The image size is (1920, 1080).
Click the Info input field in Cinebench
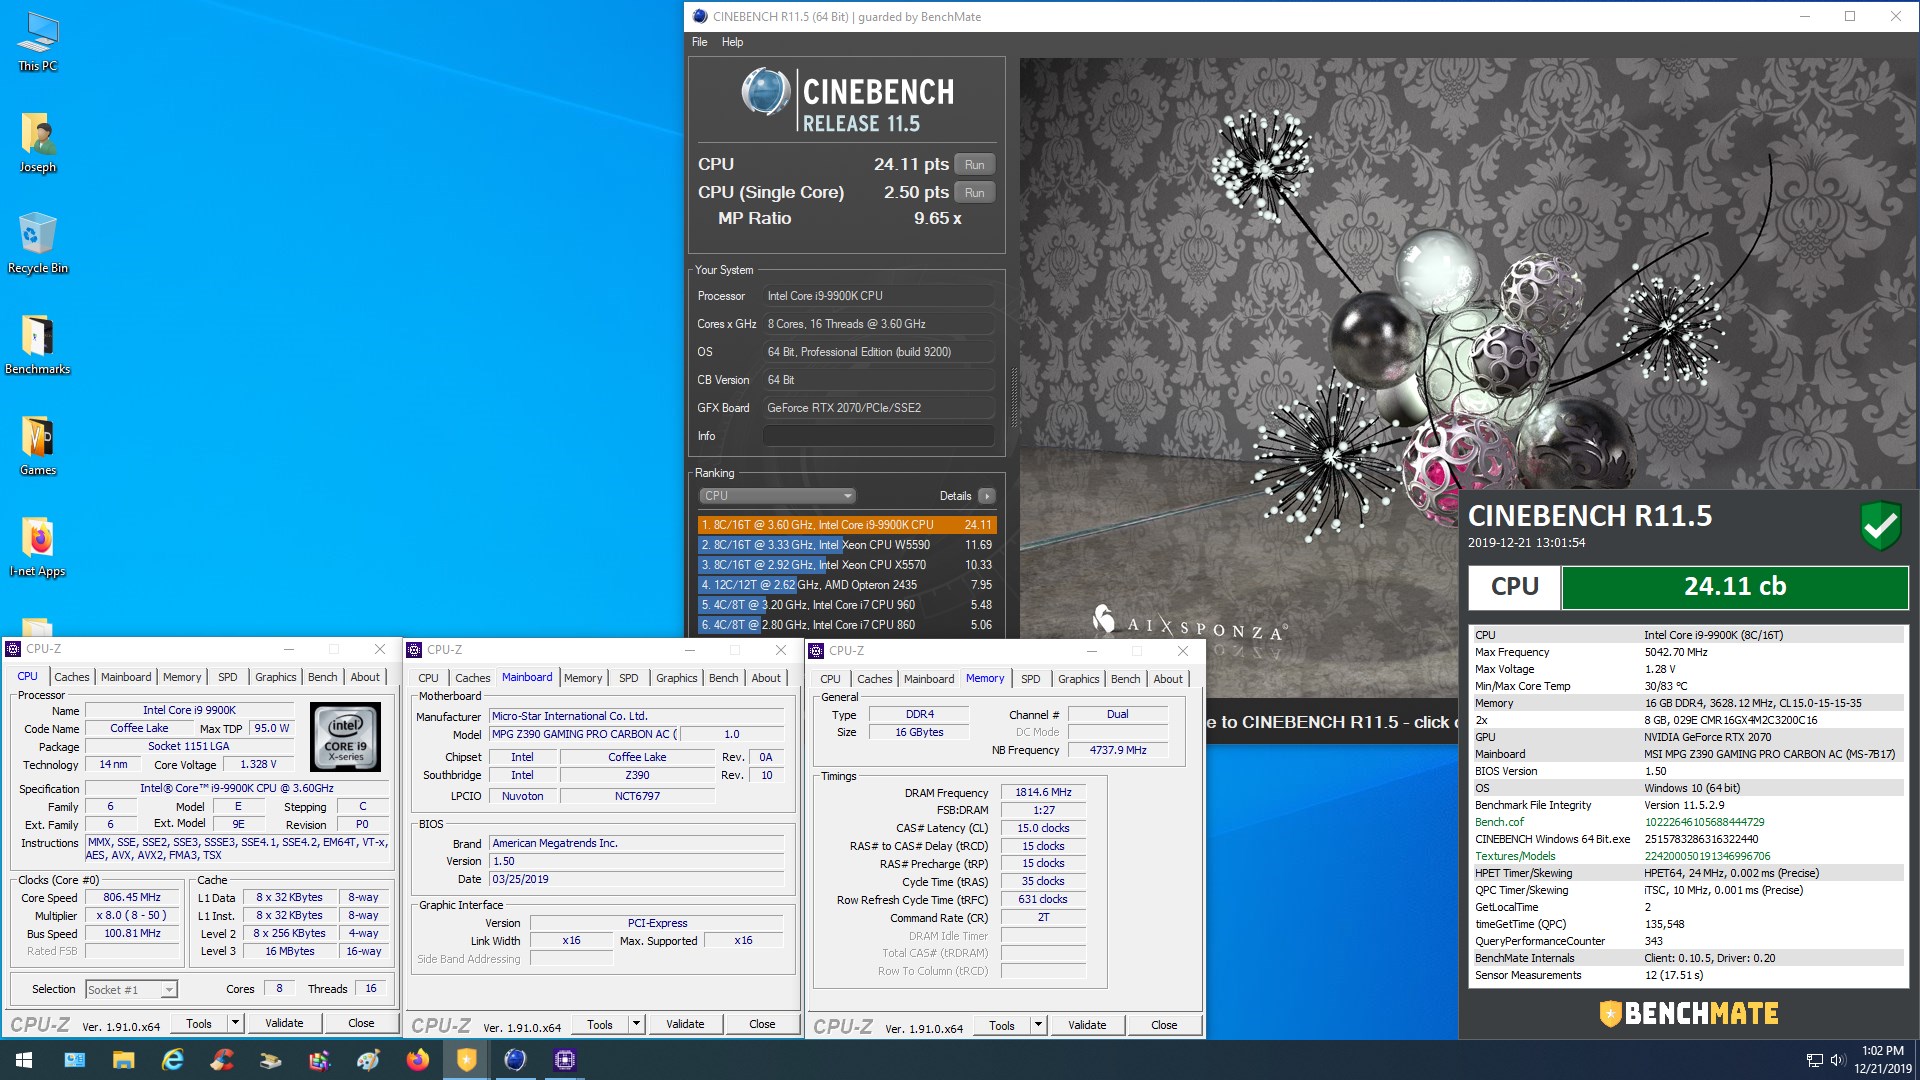tap(879, 436)
